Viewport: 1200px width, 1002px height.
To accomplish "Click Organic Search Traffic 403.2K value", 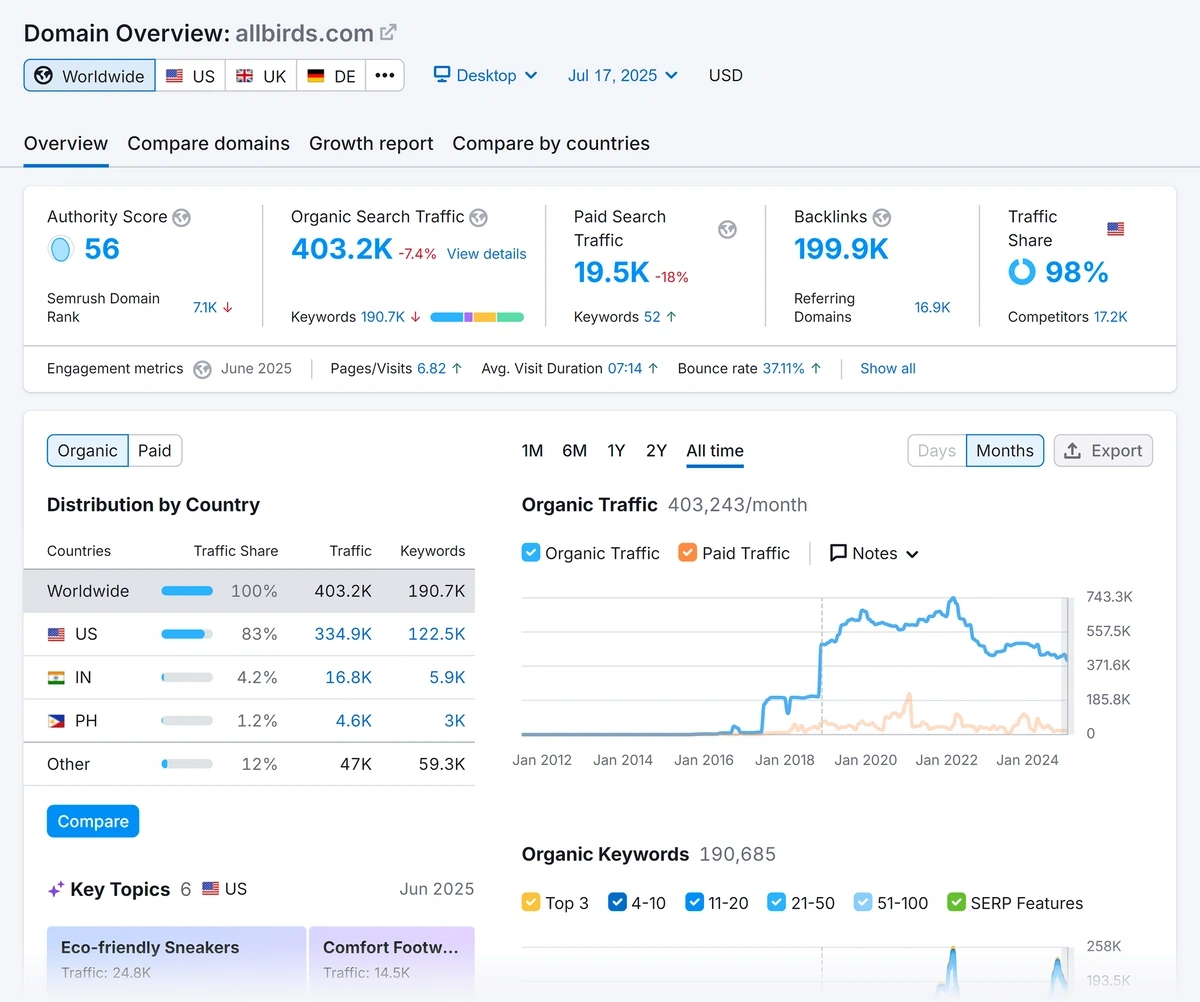I will point(342,249).
